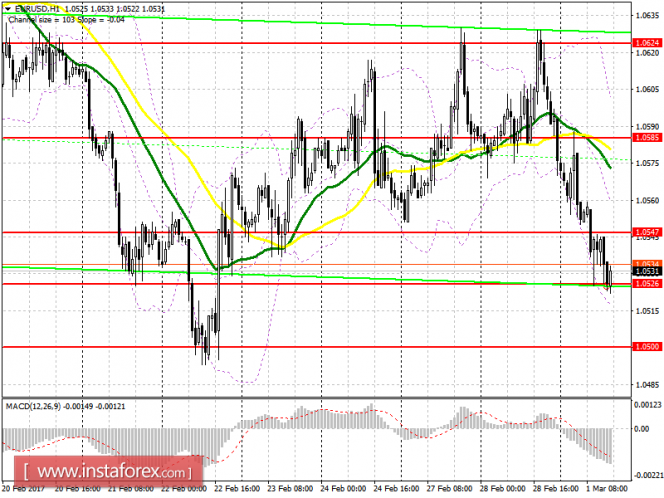Click the MACD 0.00 zero-level axis label
664x498 pixels.
tap(642, 429)
